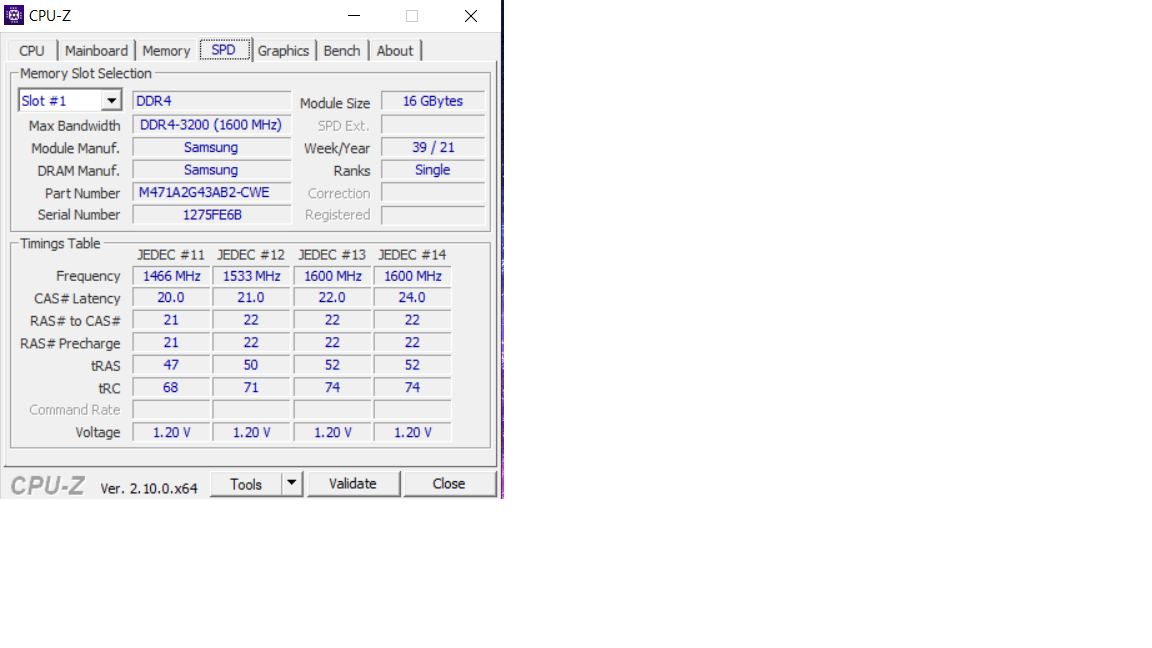Select the 1533 MHz frequency cell
Image resolution: width=1152 pixels, height=648 pixels.
tap(252, 276)
